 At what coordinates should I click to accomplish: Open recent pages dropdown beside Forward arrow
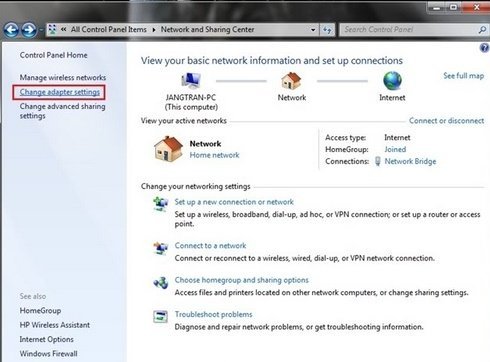click(41, 30)
